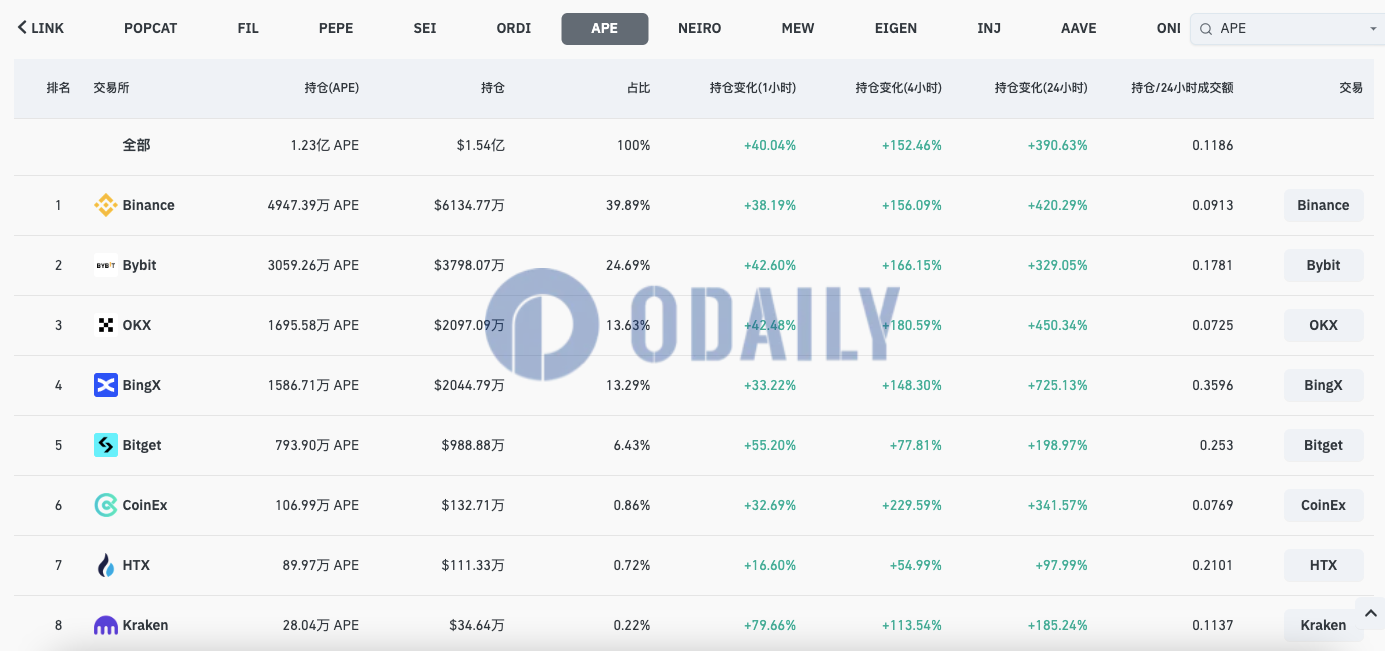Click the OKX trade button
Screen dimensions: 1385x651
coord(1323,325)
